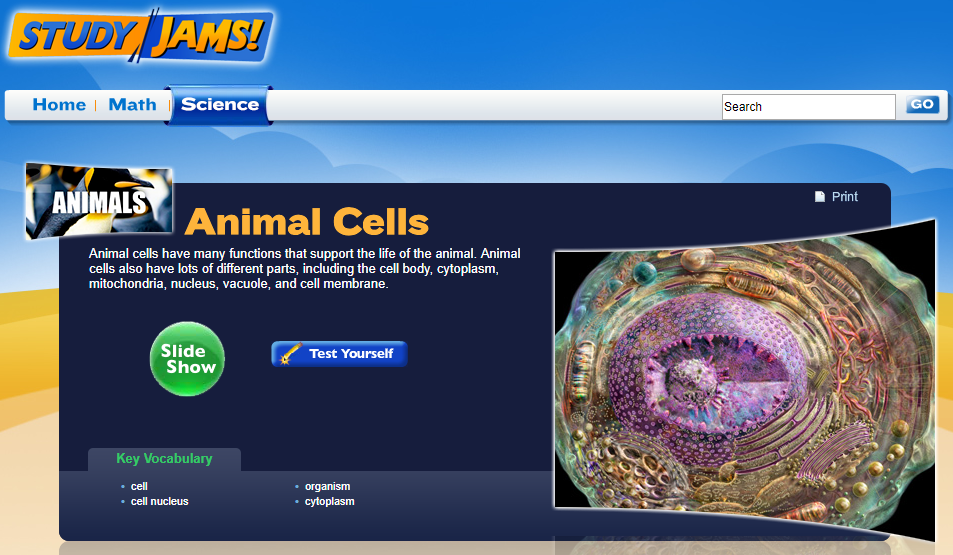Switch to the Math tab
The height and width of the screenshot is (555, 953).
pos(132,105)
